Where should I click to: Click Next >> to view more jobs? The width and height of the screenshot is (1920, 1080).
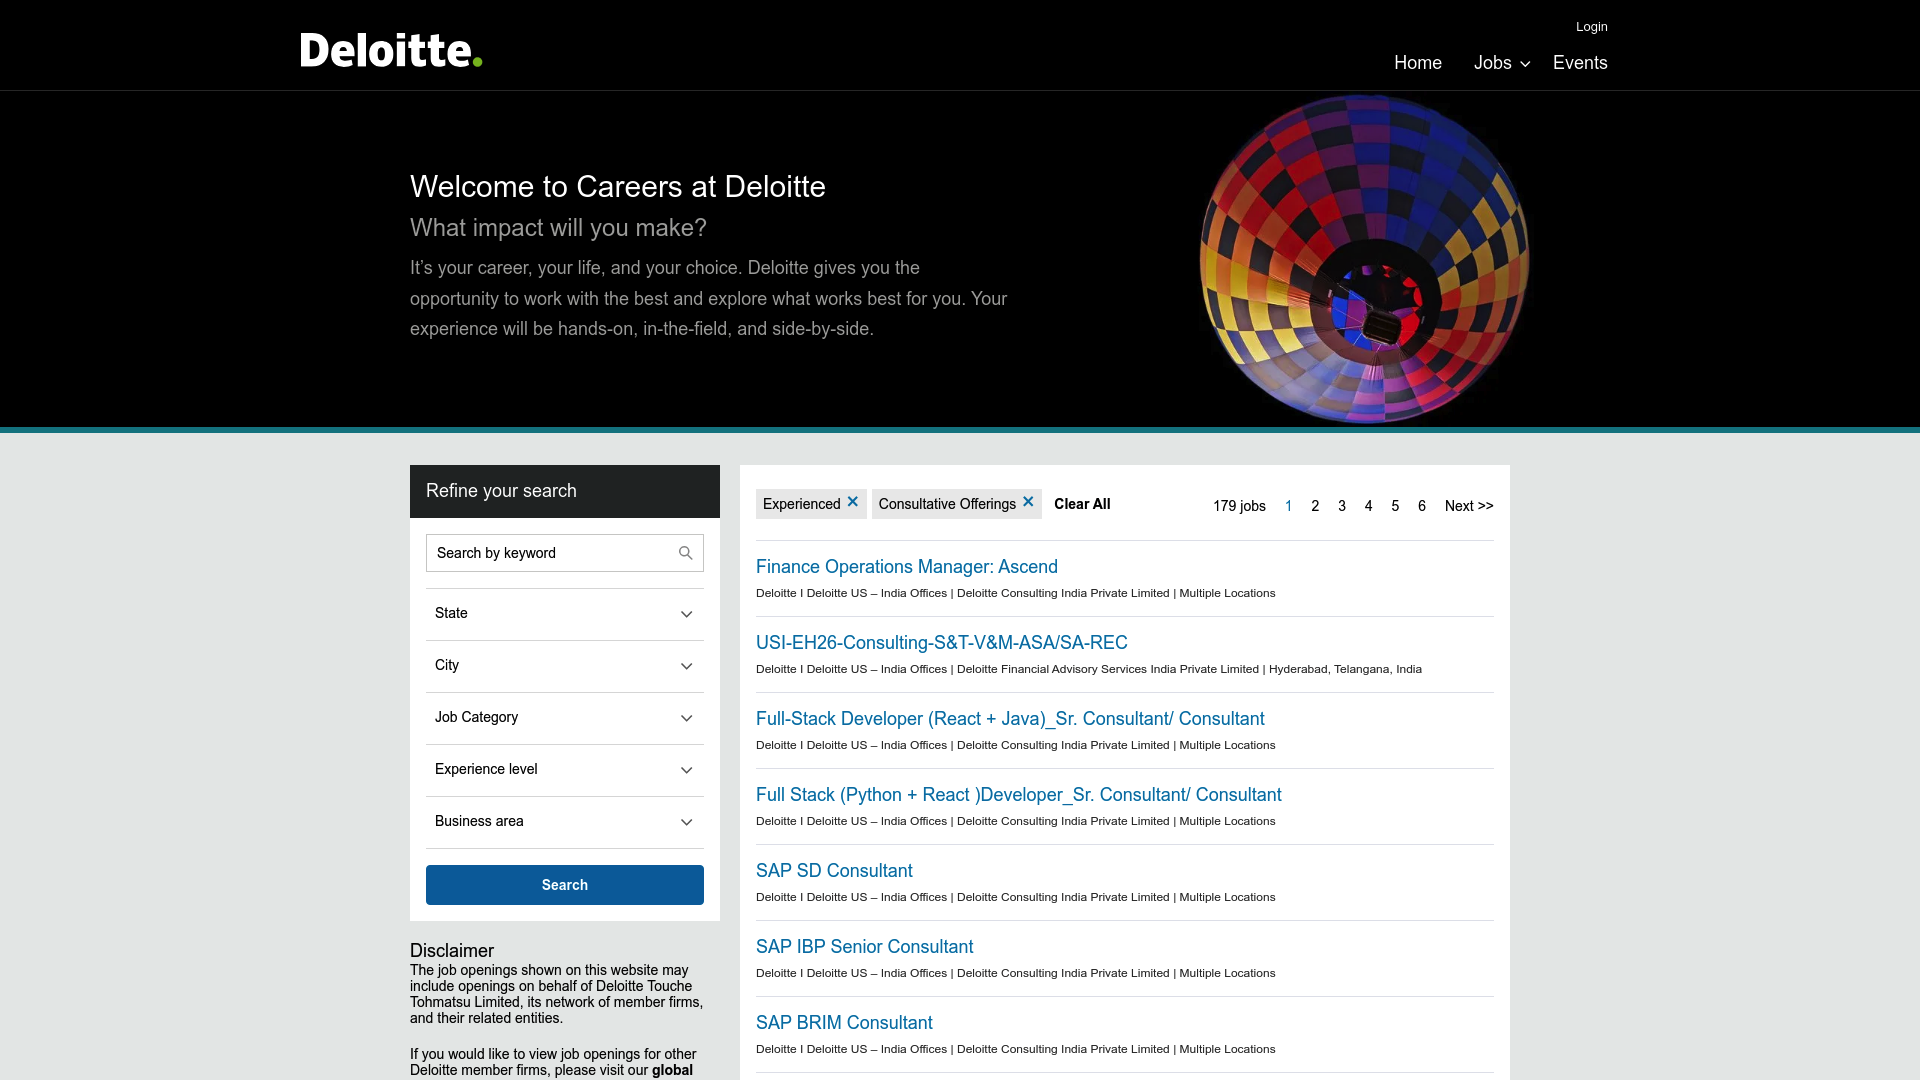(1468, 506)
